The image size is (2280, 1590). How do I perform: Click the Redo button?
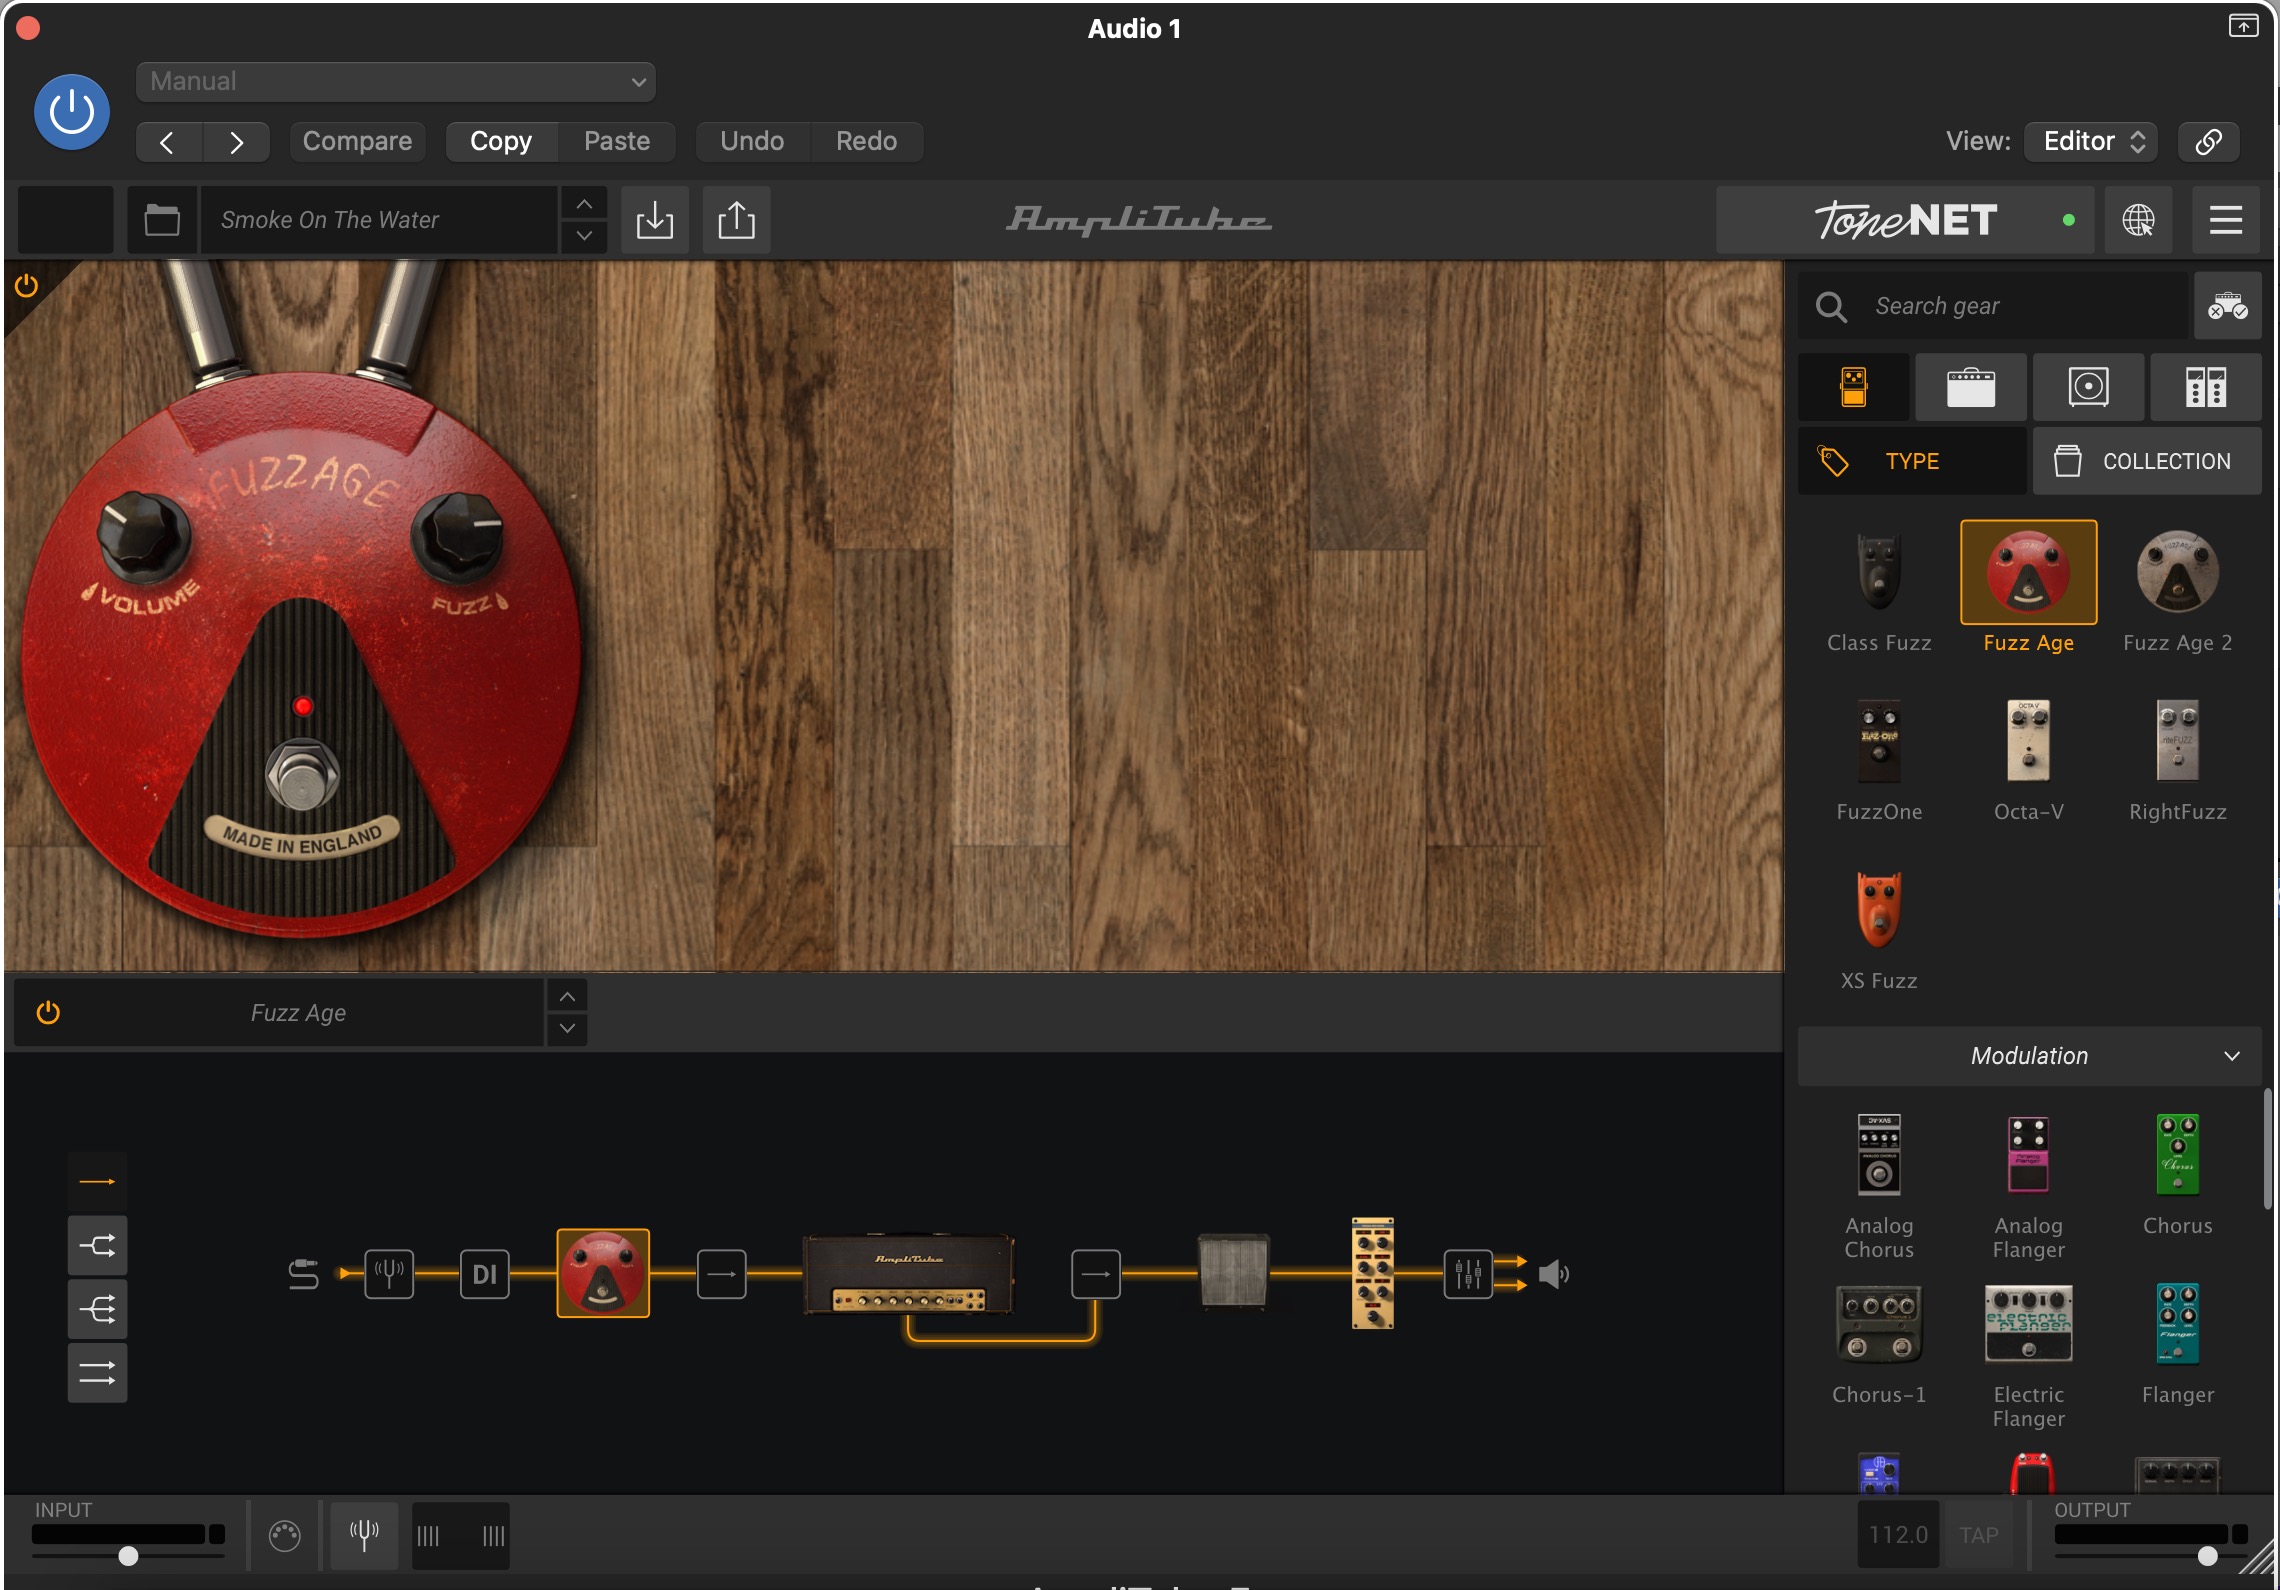point(866,141)
